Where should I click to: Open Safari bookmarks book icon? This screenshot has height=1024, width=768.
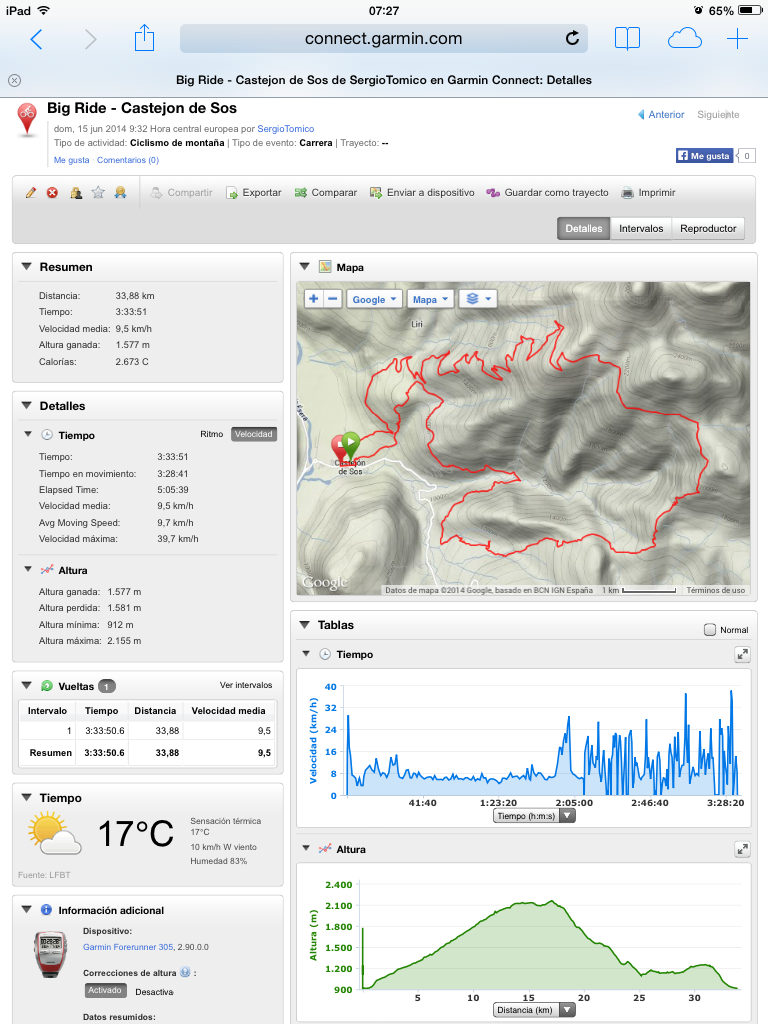pos(627,39)
